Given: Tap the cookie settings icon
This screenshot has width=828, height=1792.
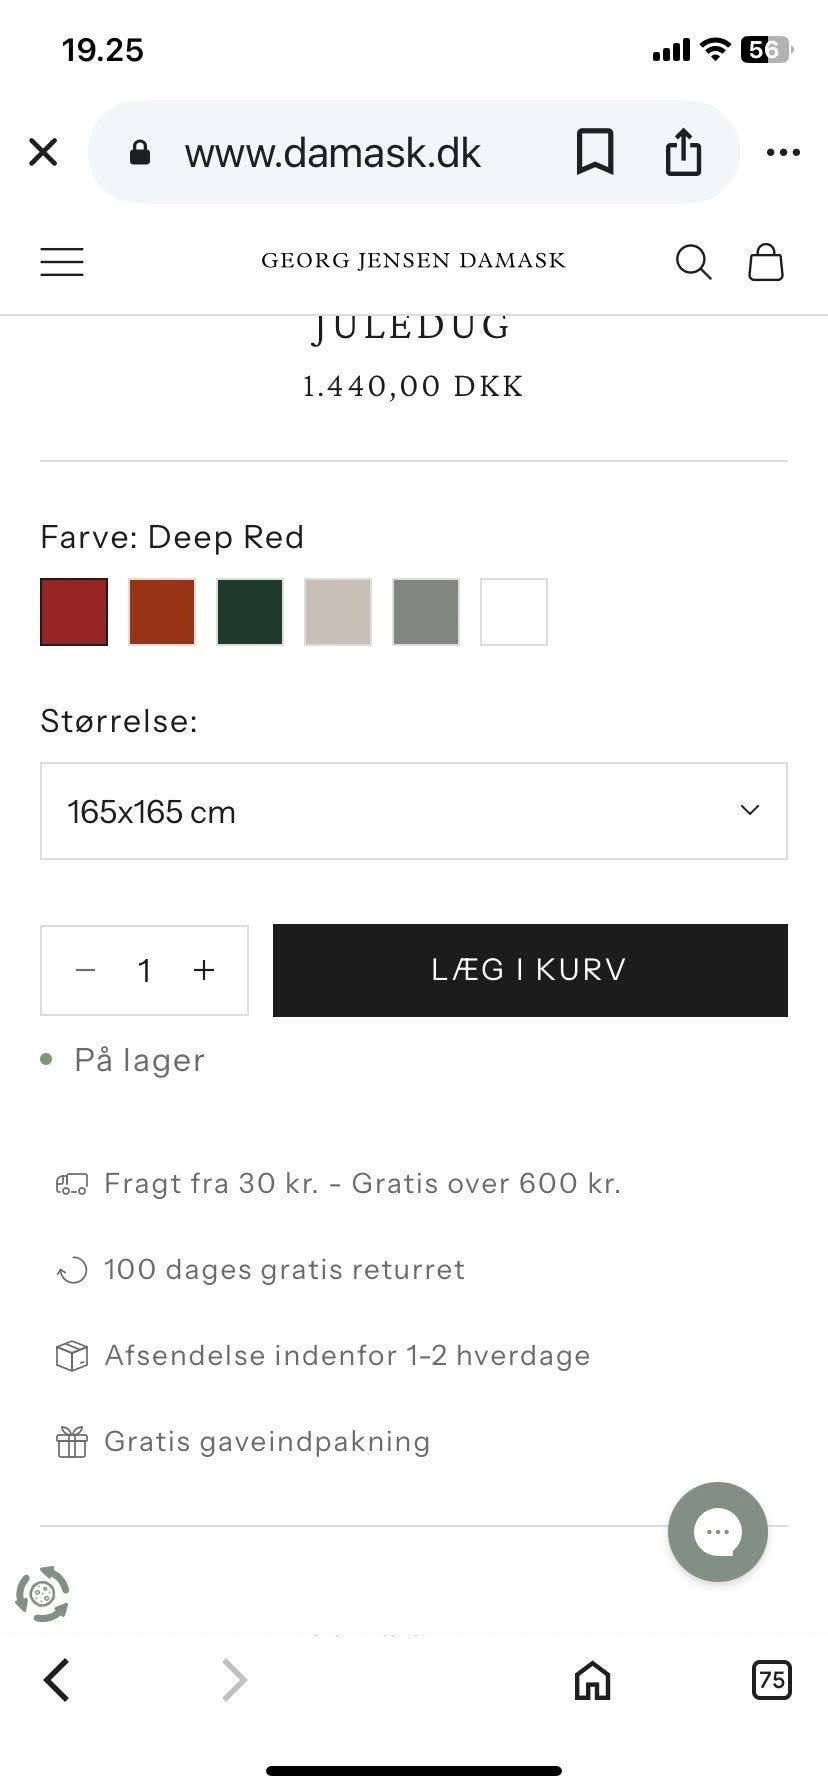Looking at the screenshot, I should [42, 1594].
